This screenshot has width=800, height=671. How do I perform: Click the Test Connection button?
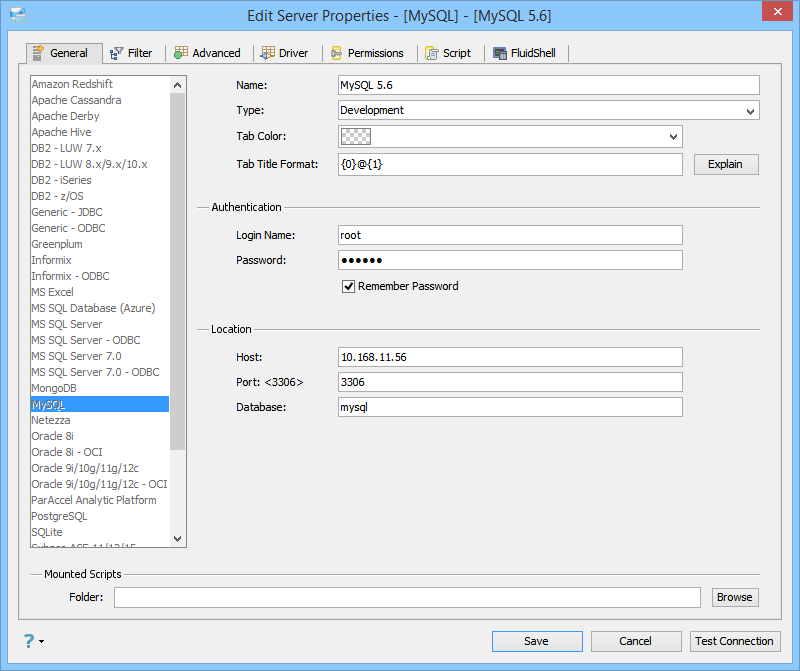click(x=734, y=641)
